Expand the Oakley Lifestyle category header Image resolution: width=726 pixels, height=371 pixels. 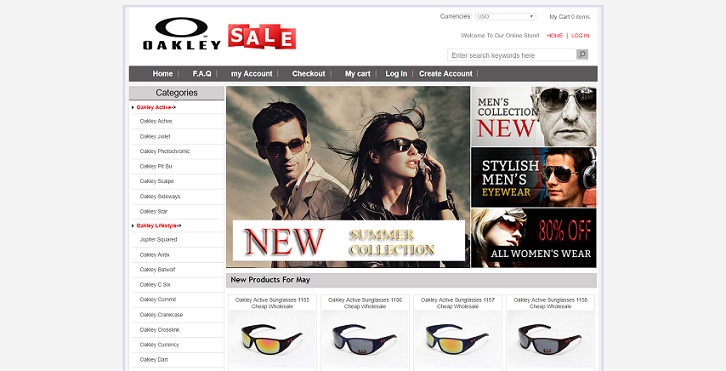point(159,226)
